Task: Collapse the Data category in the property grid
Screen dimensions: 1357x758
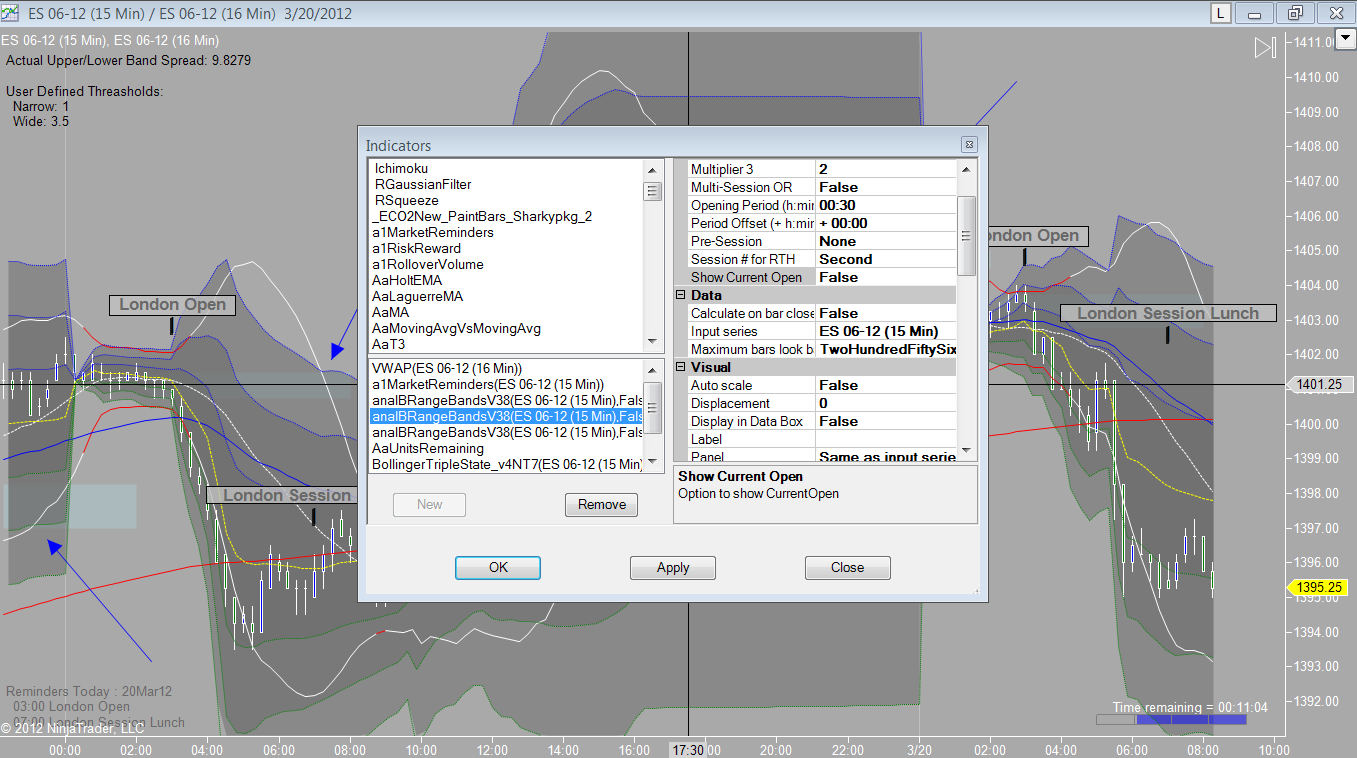Action: tap(681, 295)
